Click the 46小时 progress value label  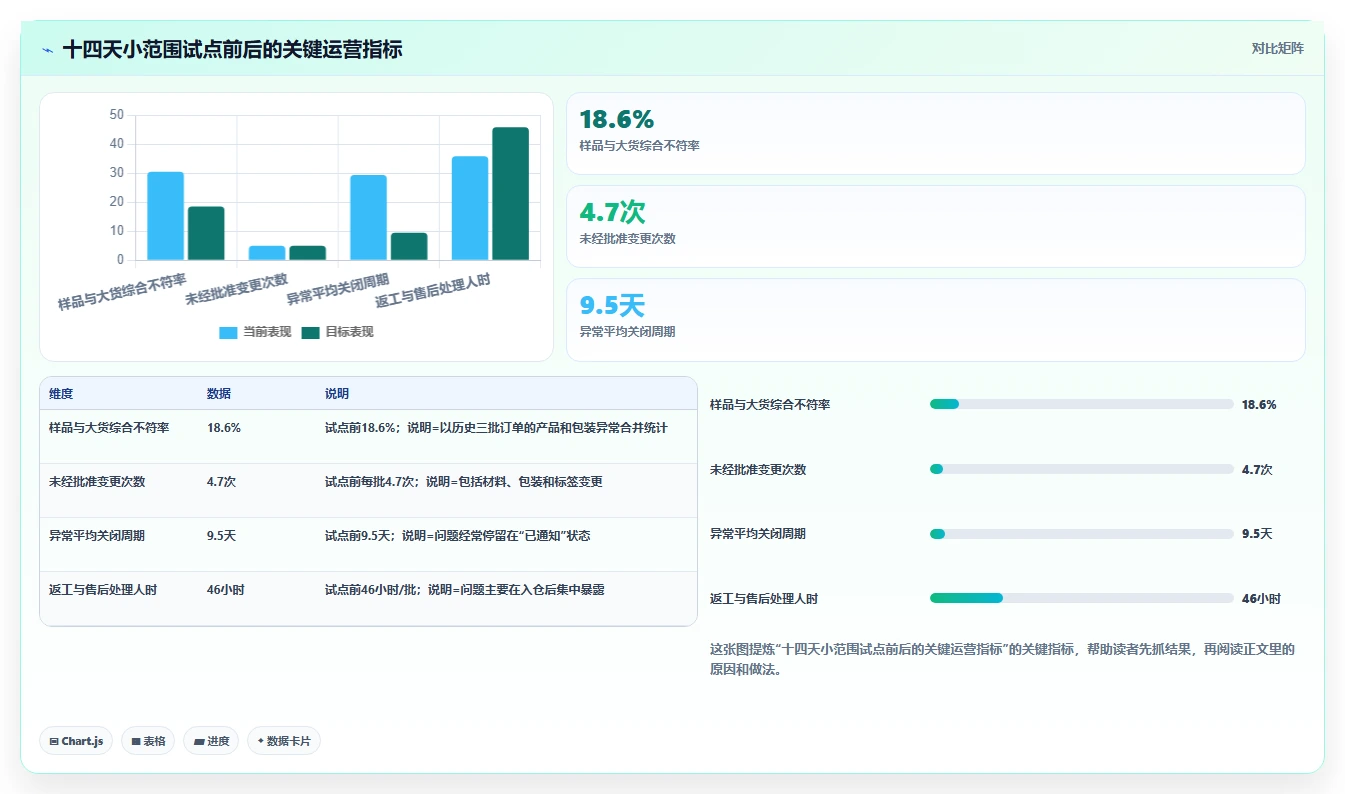point(1261,599)
